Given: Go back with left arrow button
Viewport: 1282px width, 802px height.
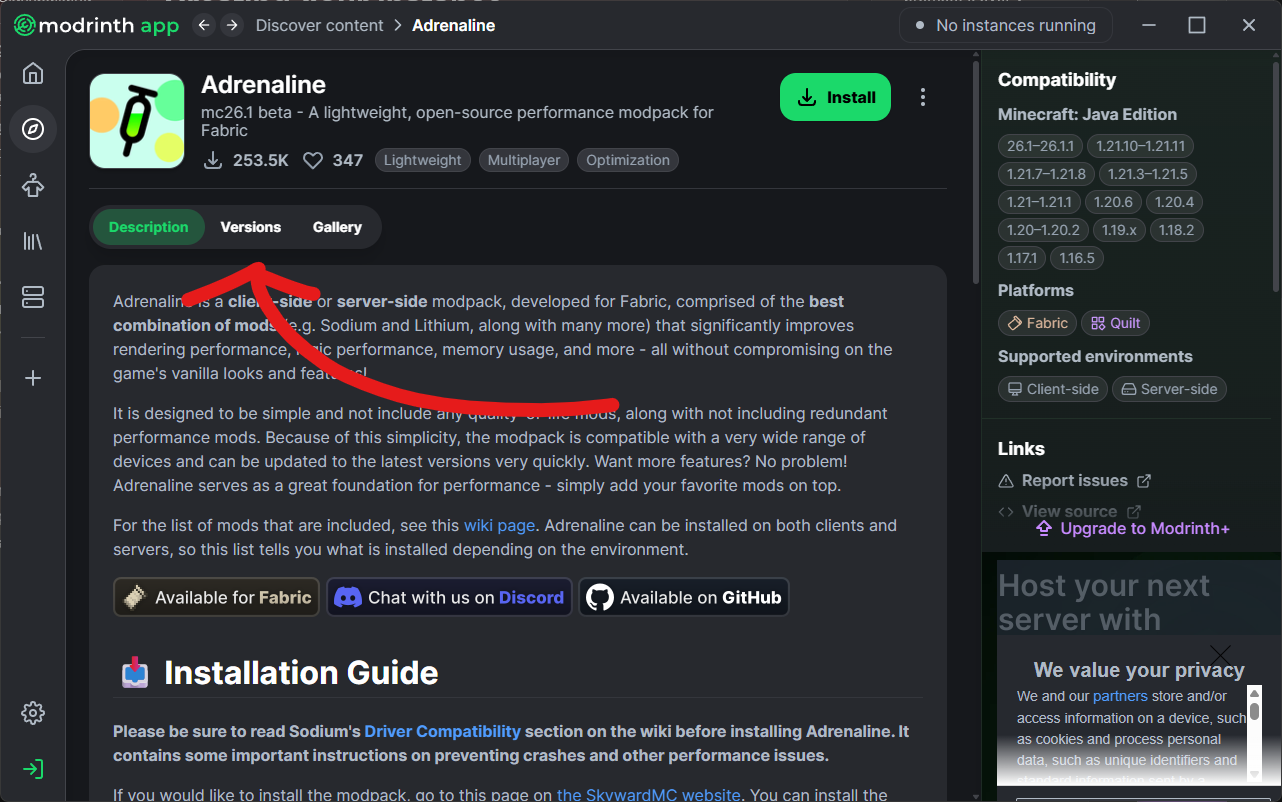Looking at the screenshot, I should (205, 25).
